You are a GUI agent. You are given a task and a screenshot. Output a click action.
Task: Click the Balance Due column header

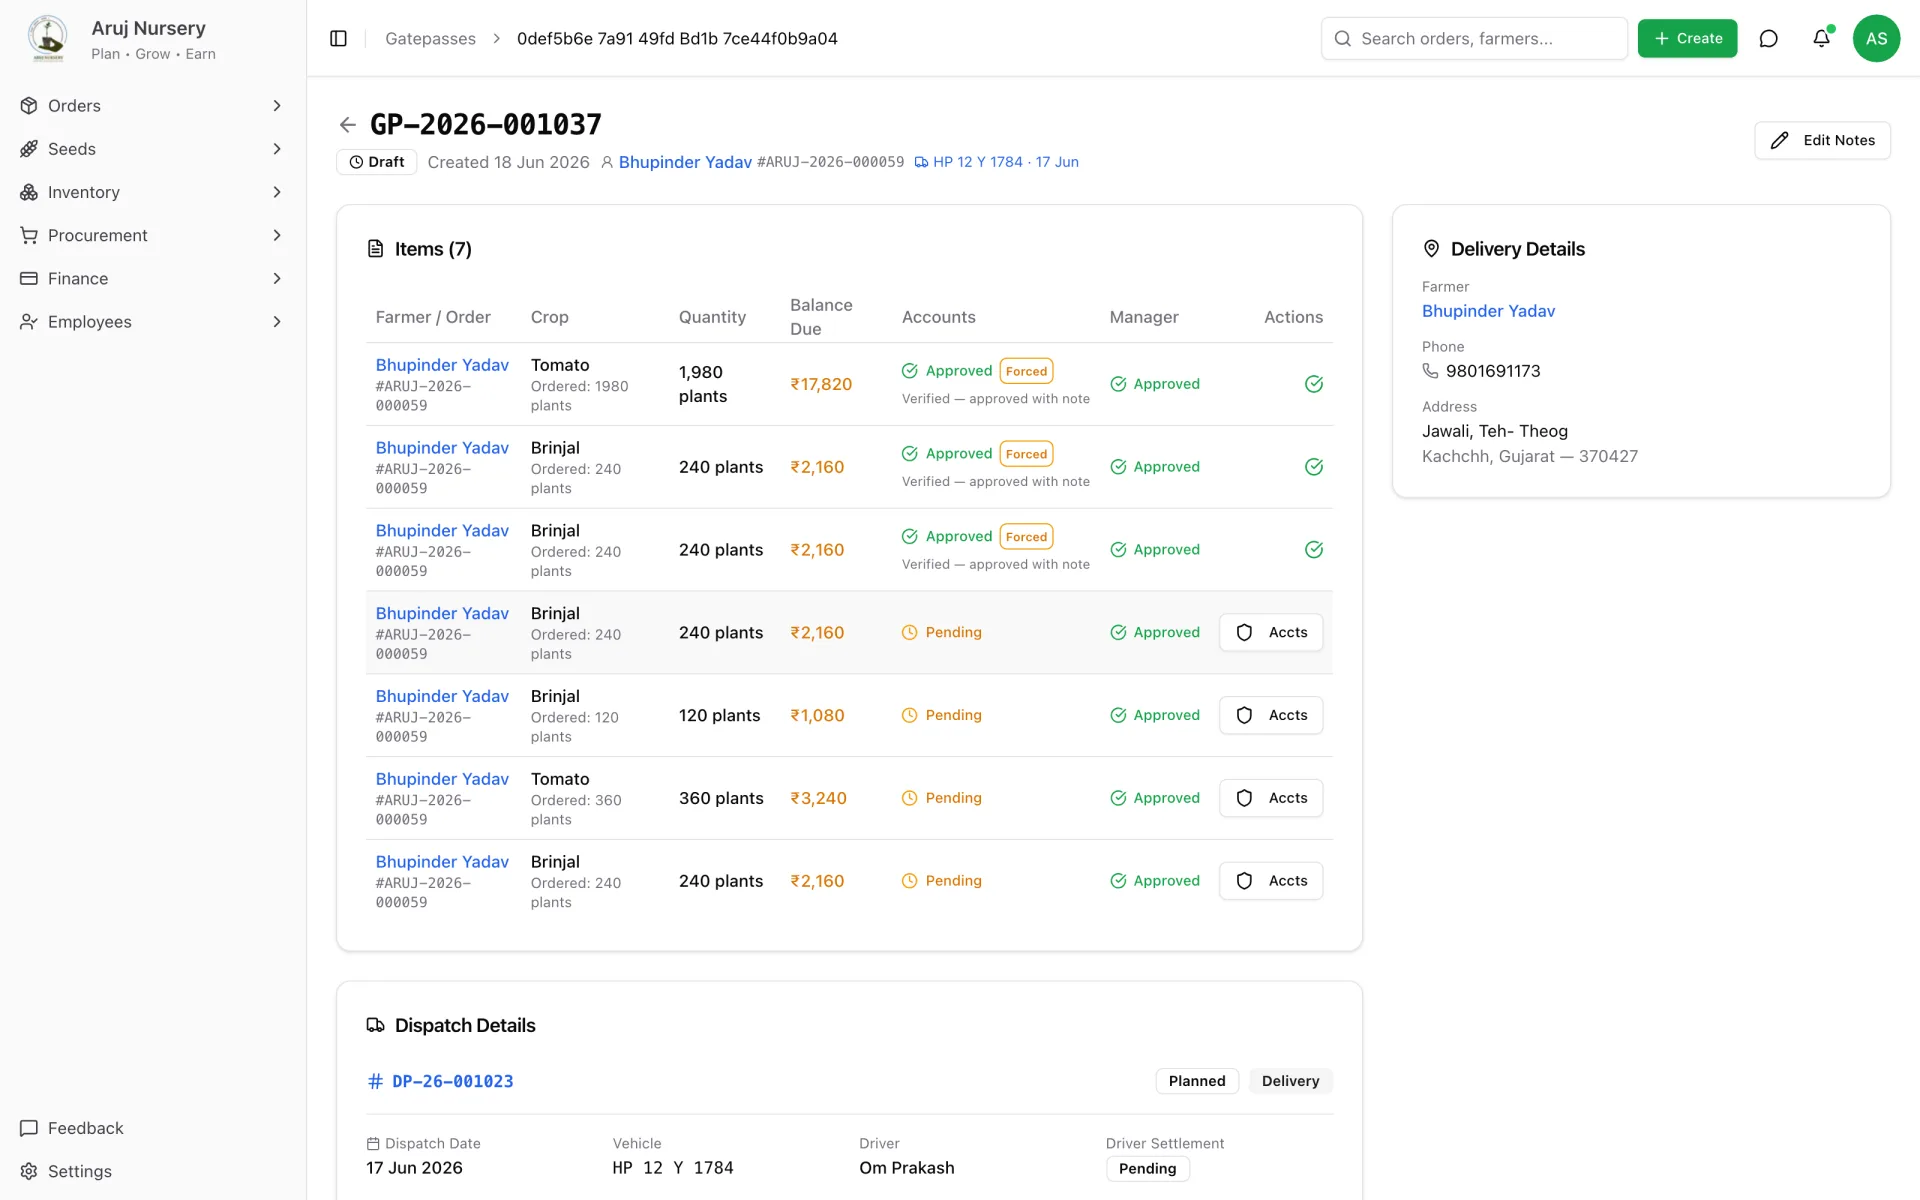821,317
